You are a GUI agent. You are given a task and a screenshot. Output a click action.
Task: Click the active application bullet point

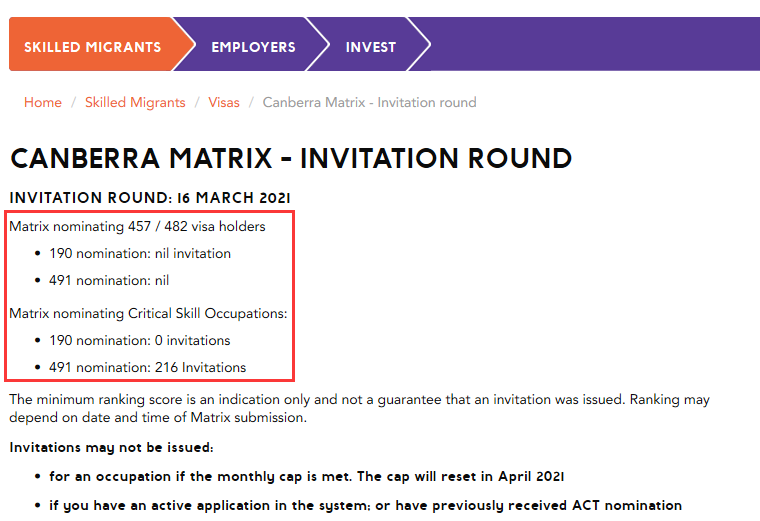coord(365,505)
